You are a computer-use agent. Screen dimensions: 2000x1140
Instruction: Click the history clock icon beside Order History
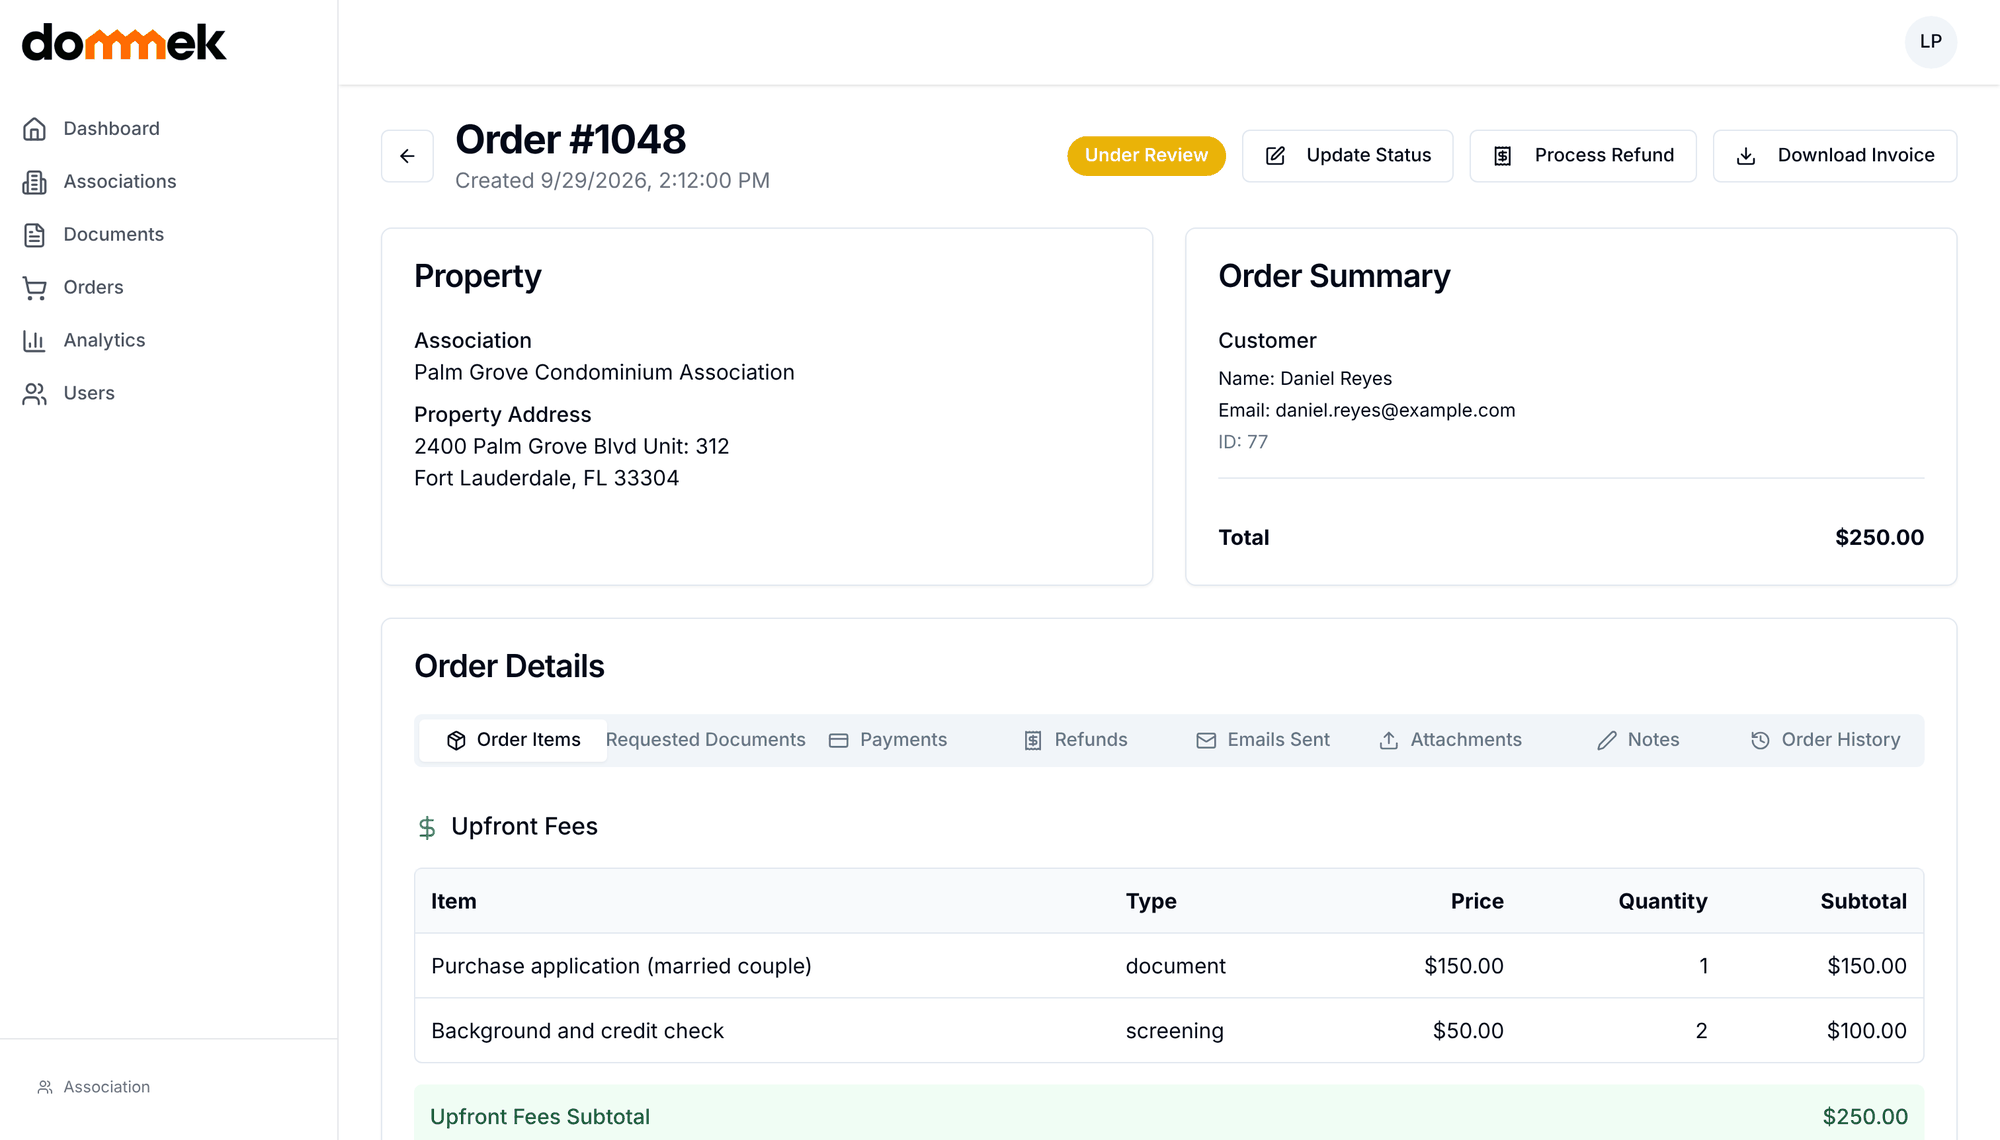tap(1760, 740)
